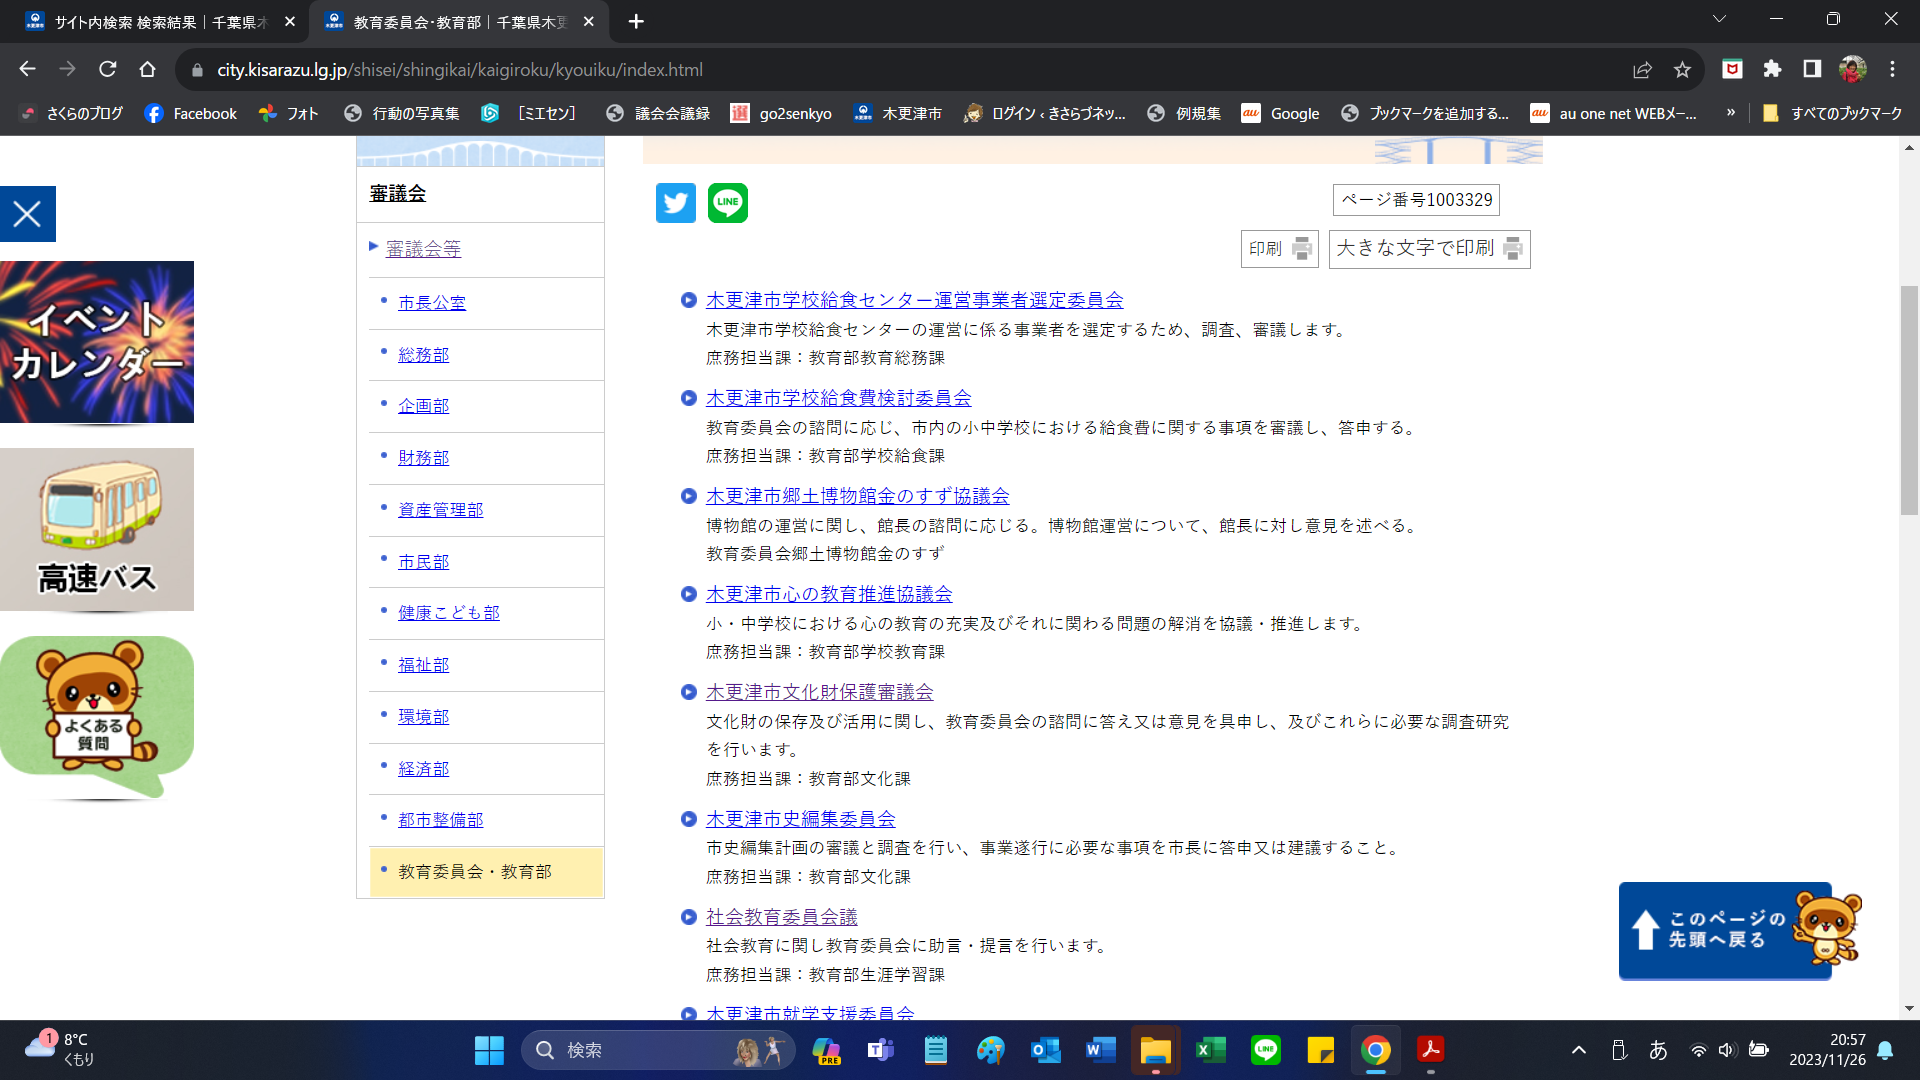This screenshot has height=1080, width=1920.
Task: Click the page vertical scrollbar thumb
Action: (x=1909, y=400)
